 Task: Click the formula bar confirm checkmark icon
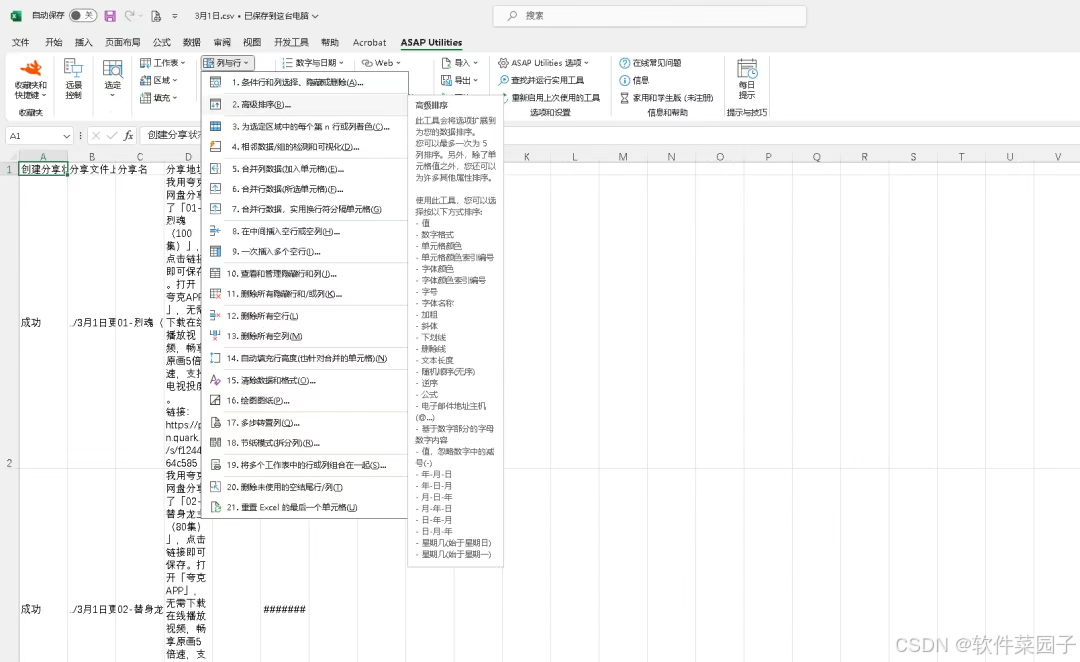click(112, 136)
